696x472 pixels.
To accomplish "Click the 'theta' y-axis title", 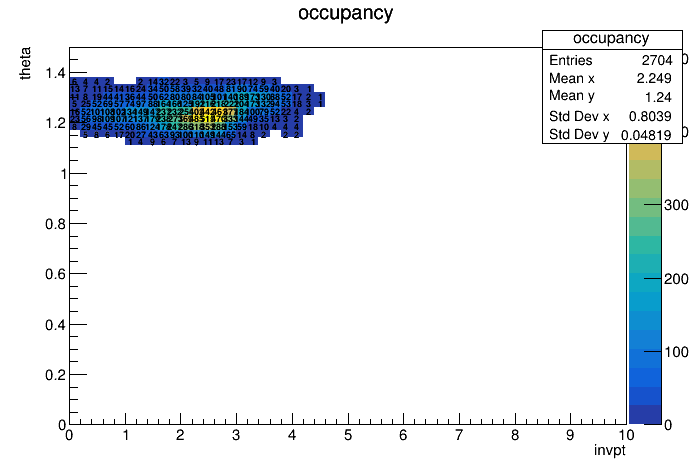I will [25, 63].
